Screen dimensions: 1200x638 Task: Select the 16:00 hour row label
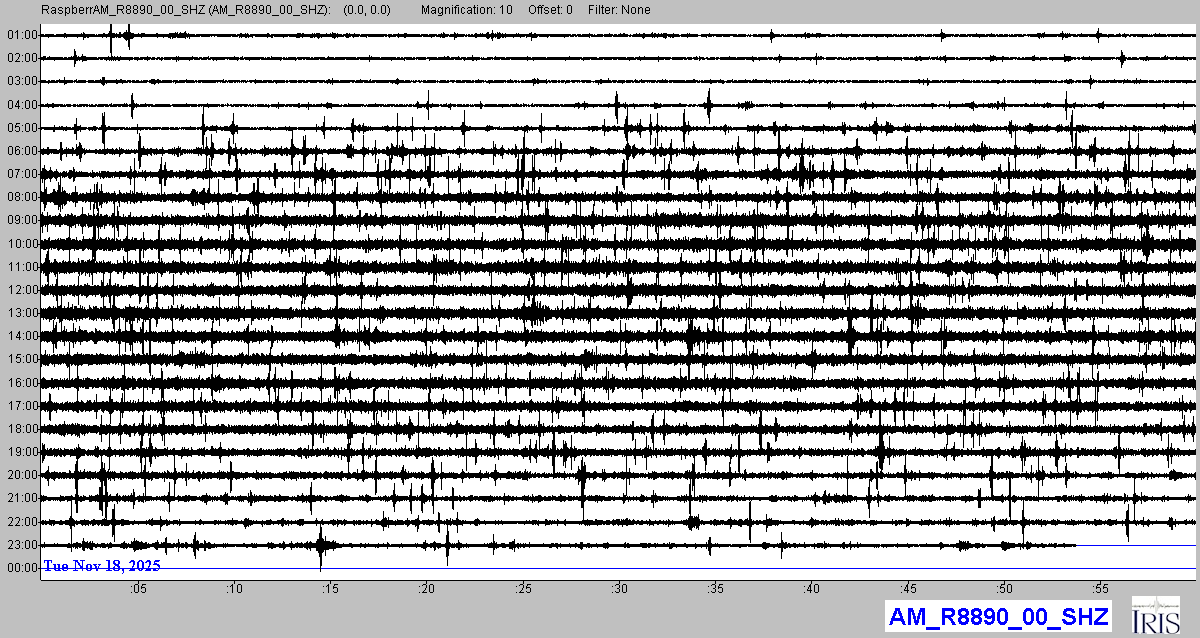click(x=21, y=383)
